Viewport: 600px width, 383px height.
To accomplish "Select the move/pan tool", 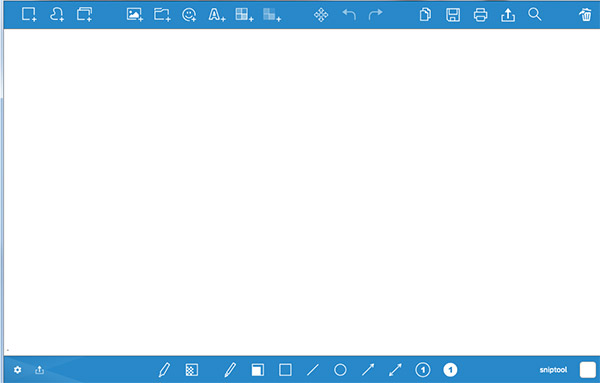I will [321, 15].
